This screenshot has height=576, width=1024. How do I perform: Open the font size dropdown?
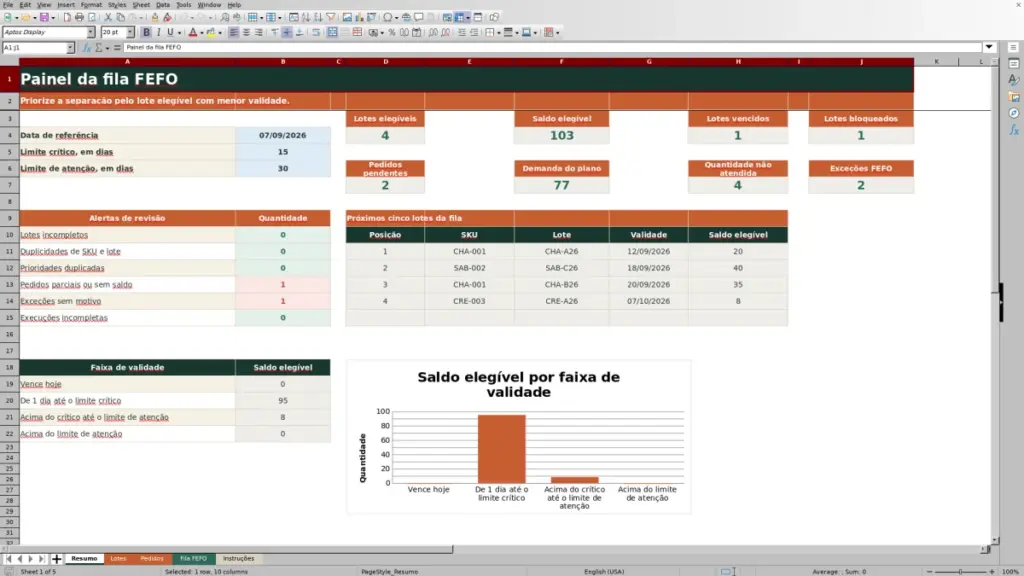[130, 32]
